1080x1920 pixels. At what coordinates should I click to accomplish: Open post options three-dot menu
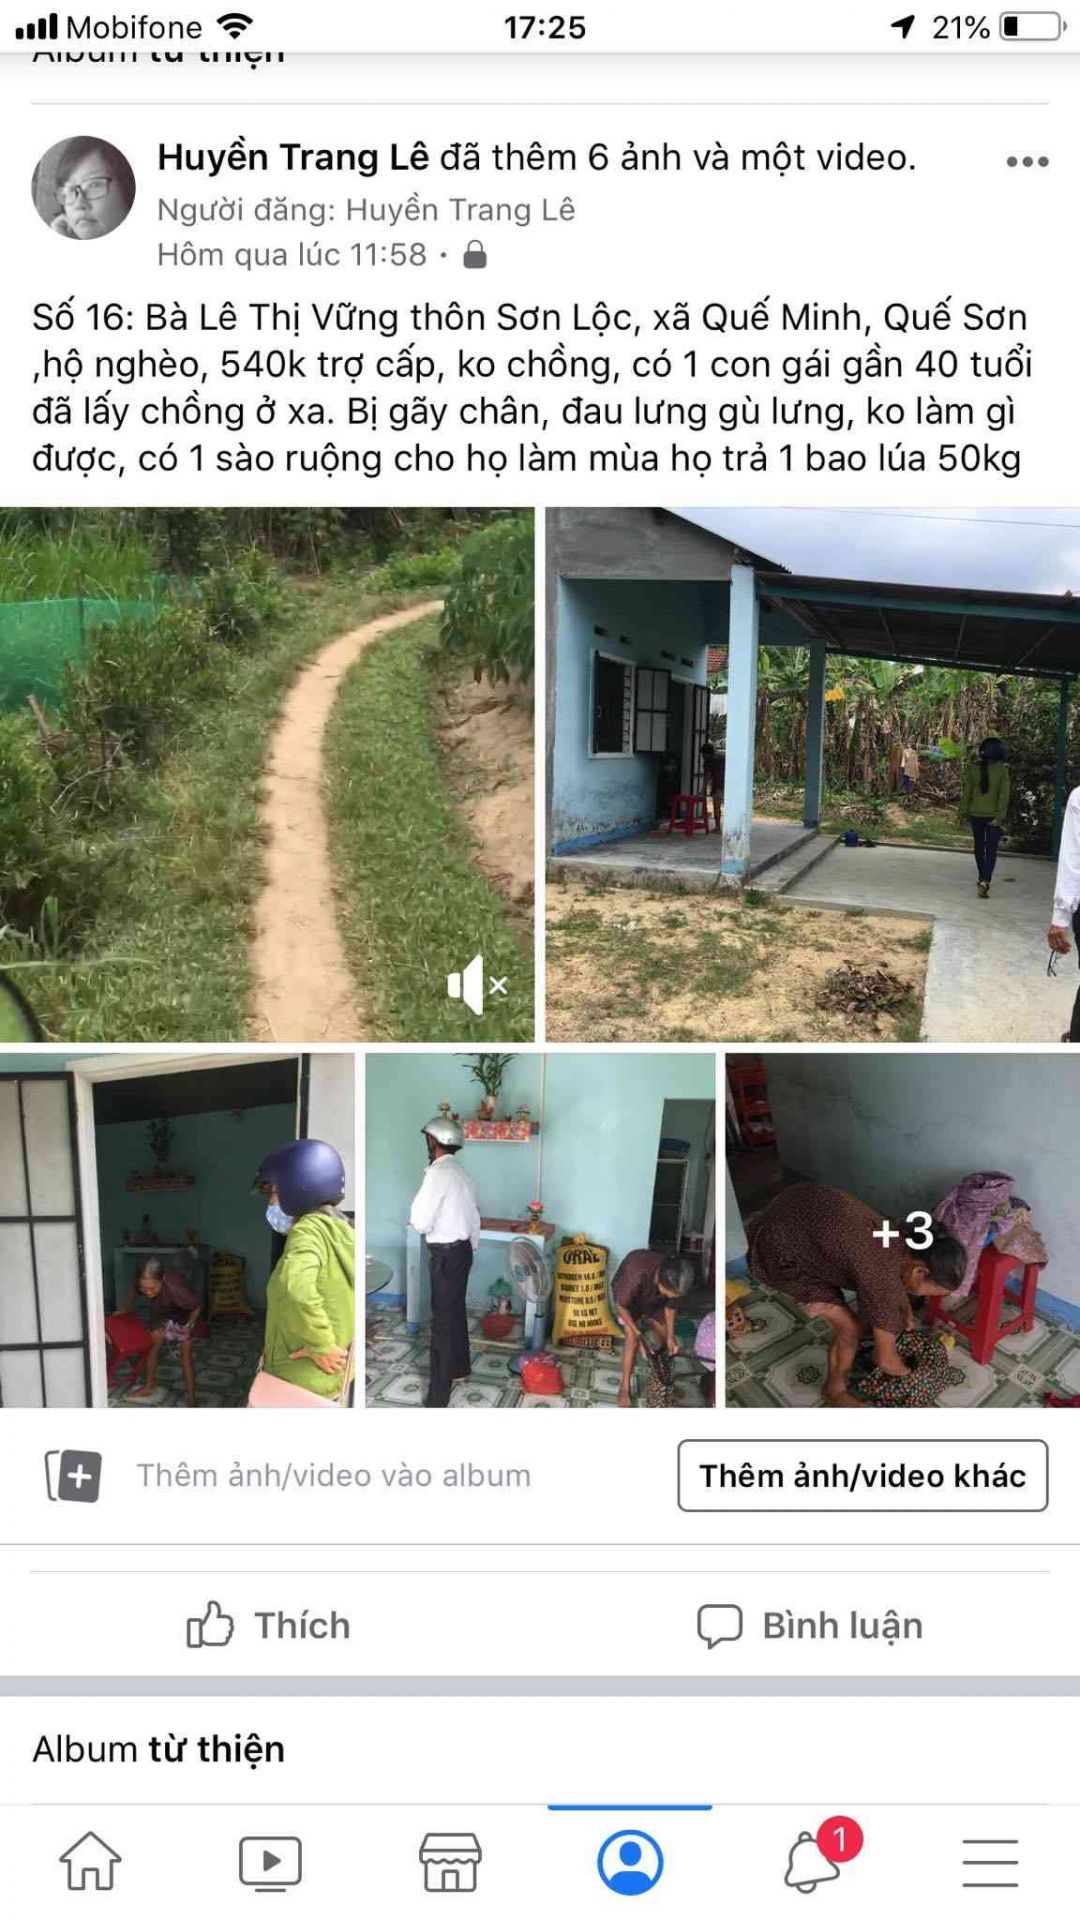(1027, 162)
